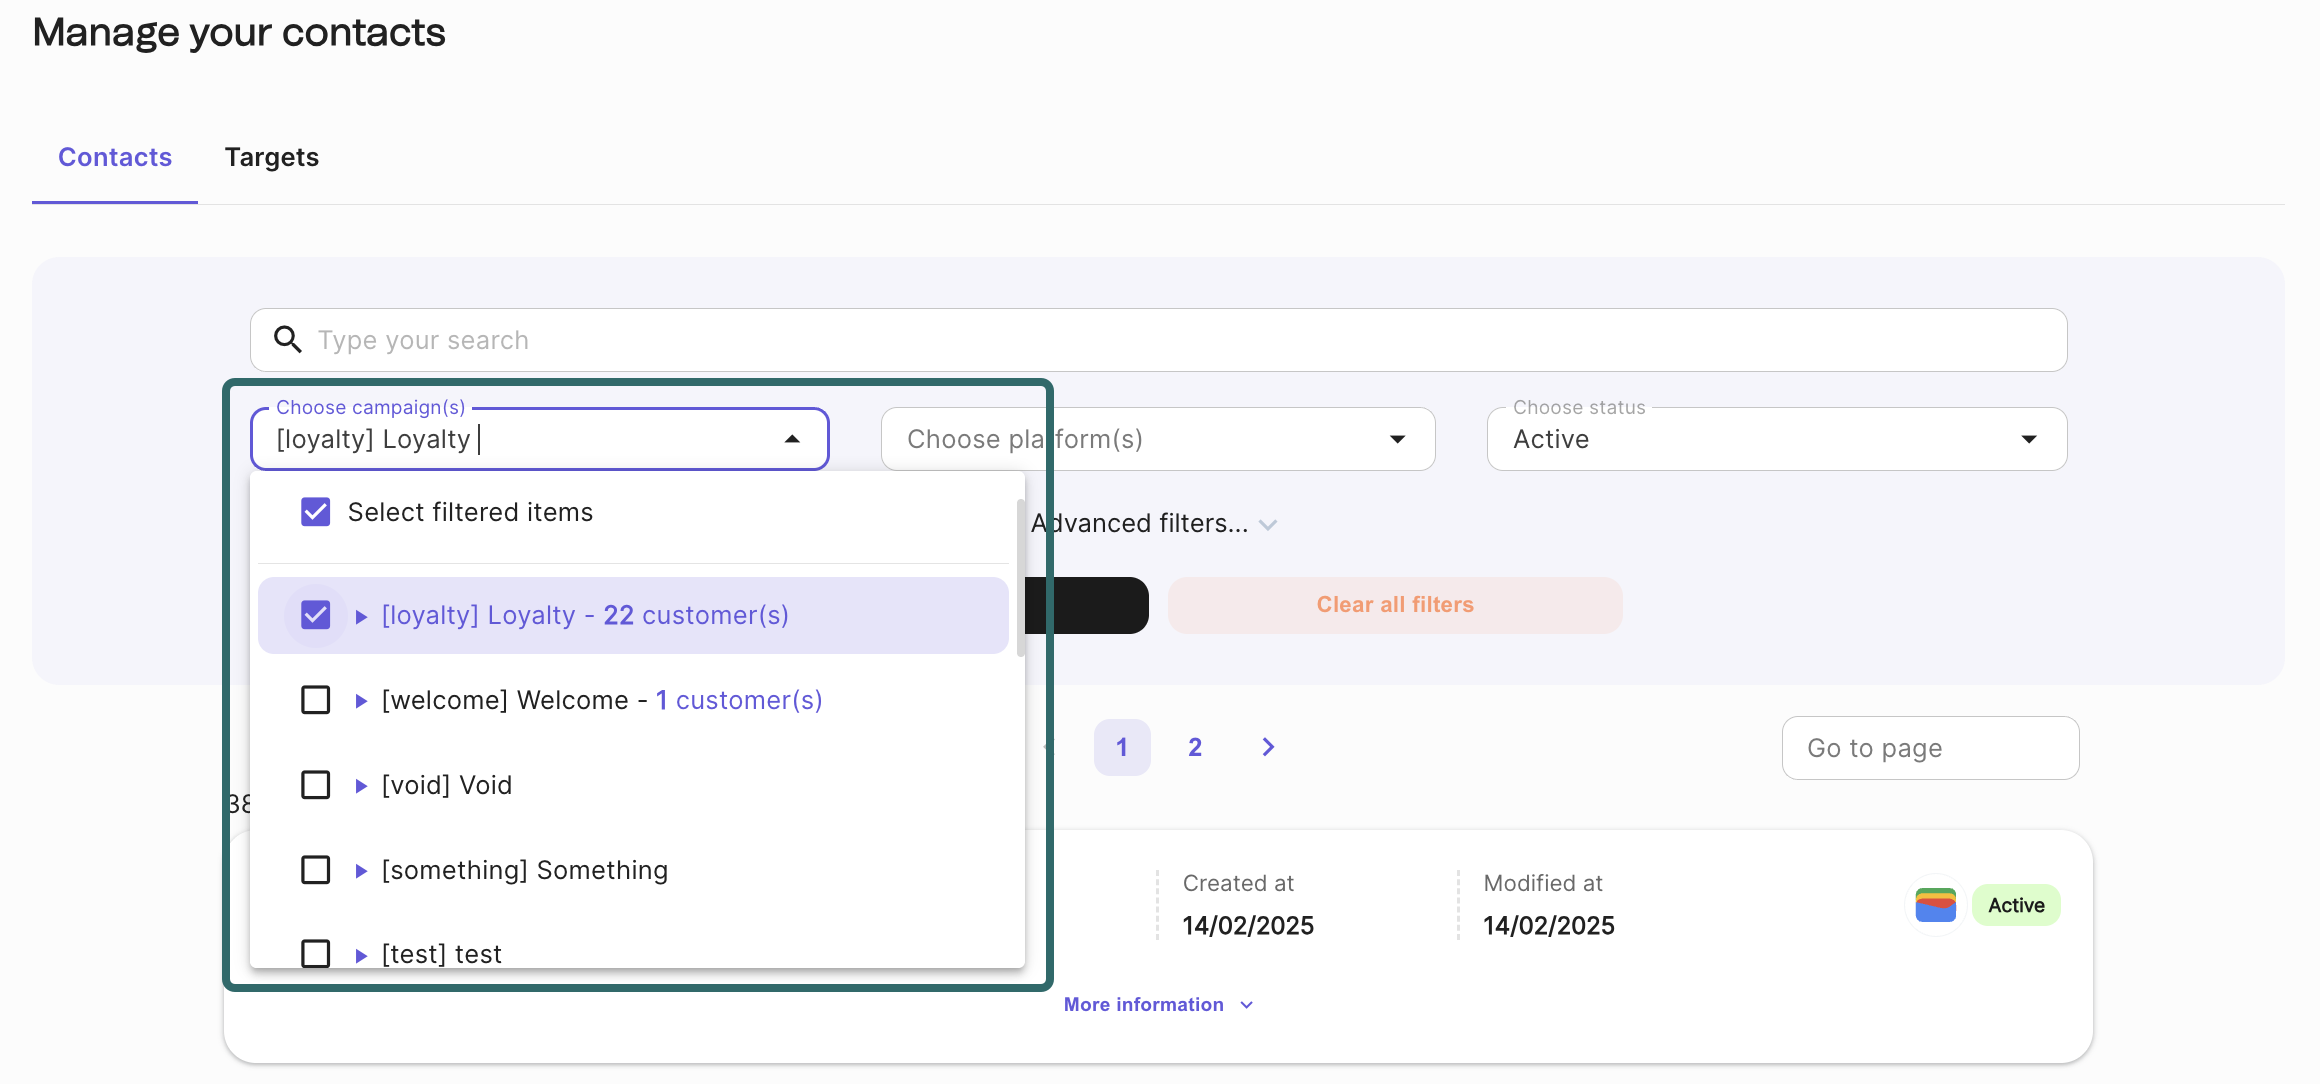Click the Go to page input

(1930, 748)
